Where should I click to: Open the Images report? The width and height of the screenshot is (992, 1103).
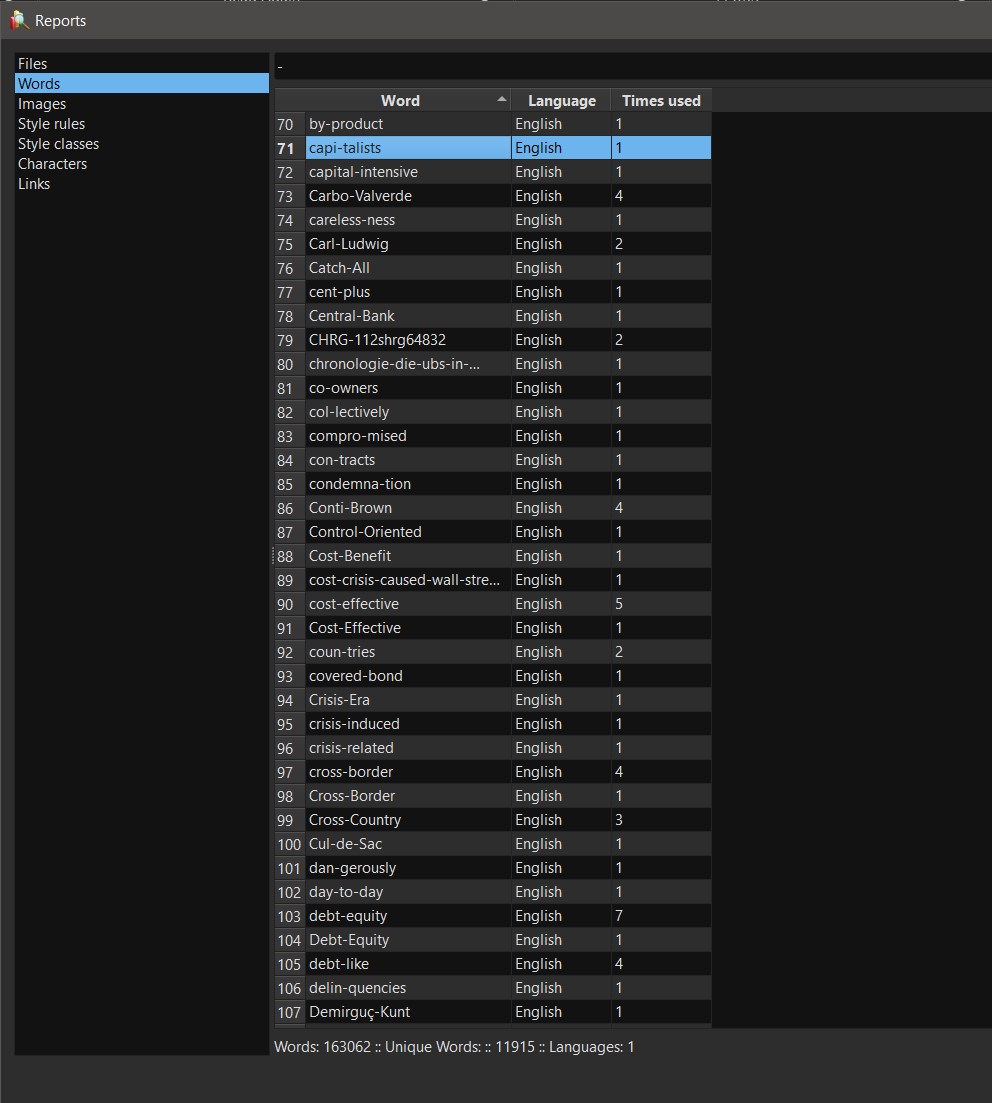click(x=141, y=103)
